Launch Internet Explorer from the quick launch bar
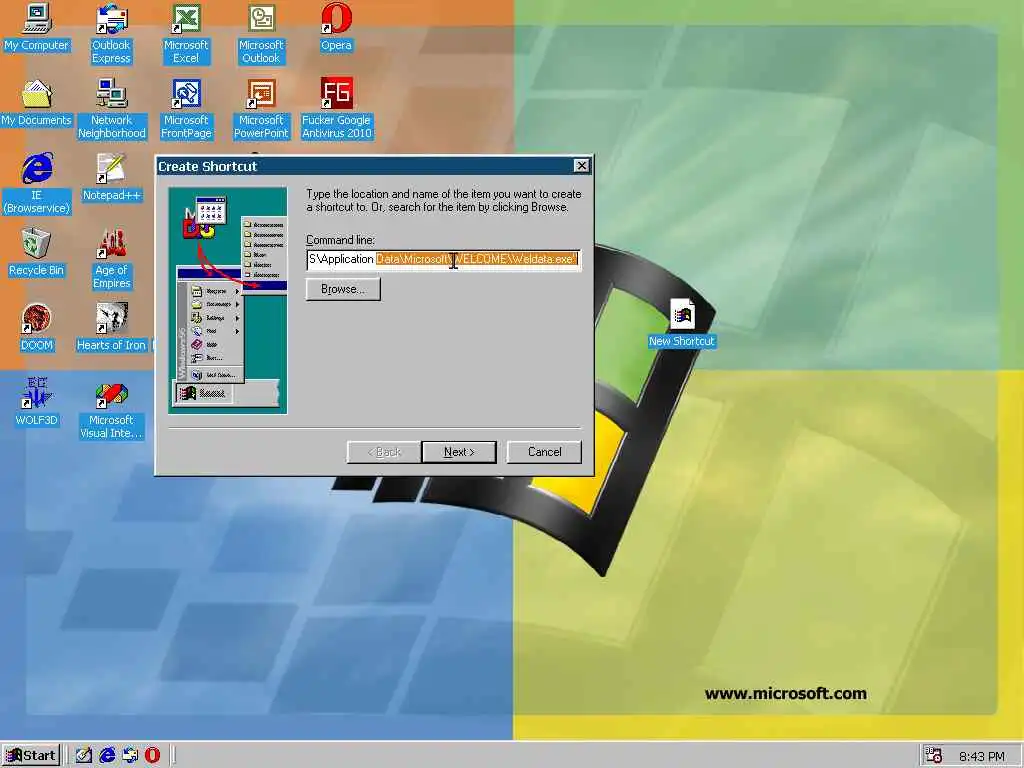Screen dimensions: 1024x768 coord(107,756)
